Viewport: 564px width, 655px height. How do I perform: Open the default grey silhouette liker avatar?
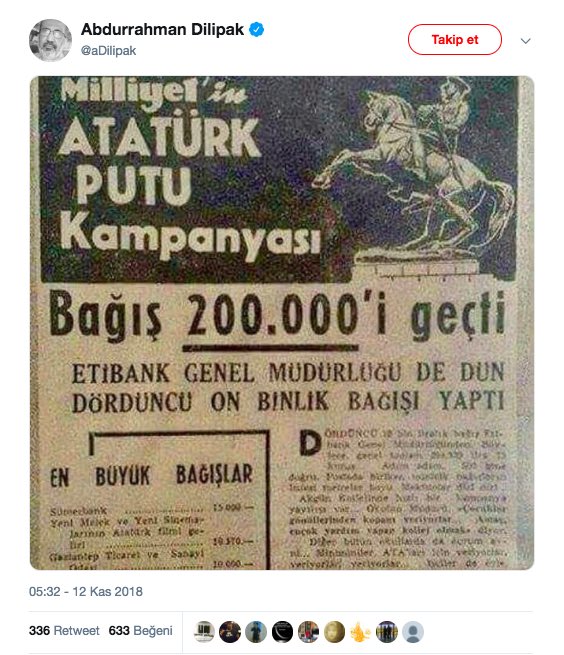[413, 631]
